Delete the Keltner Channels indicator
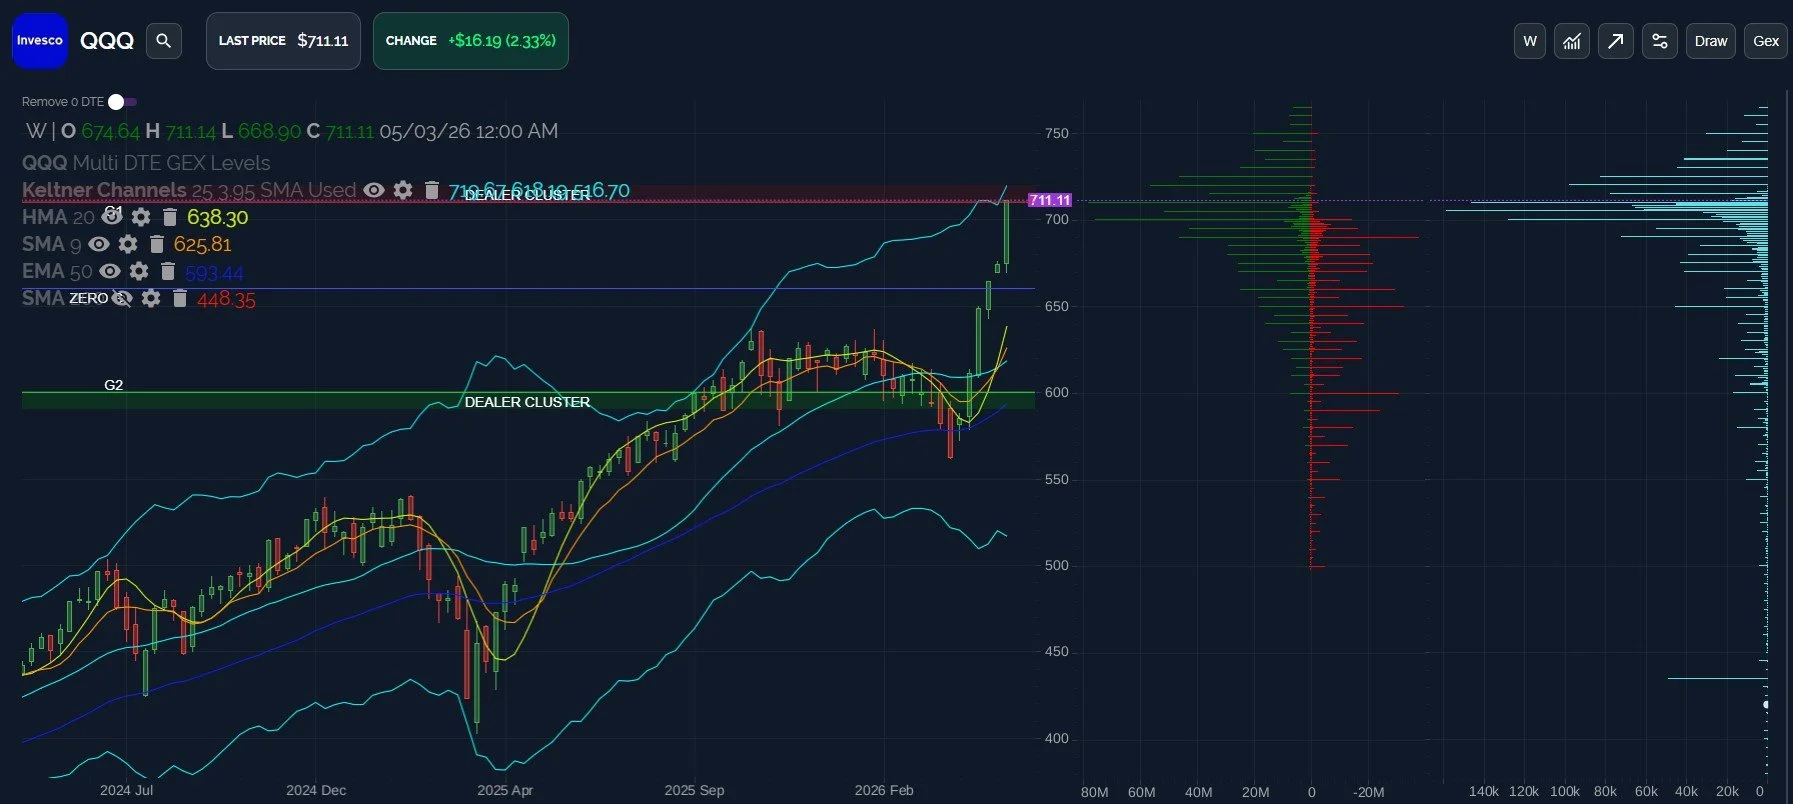The height and width of the screenshot is (804, 1793). (x=432, y=190)
